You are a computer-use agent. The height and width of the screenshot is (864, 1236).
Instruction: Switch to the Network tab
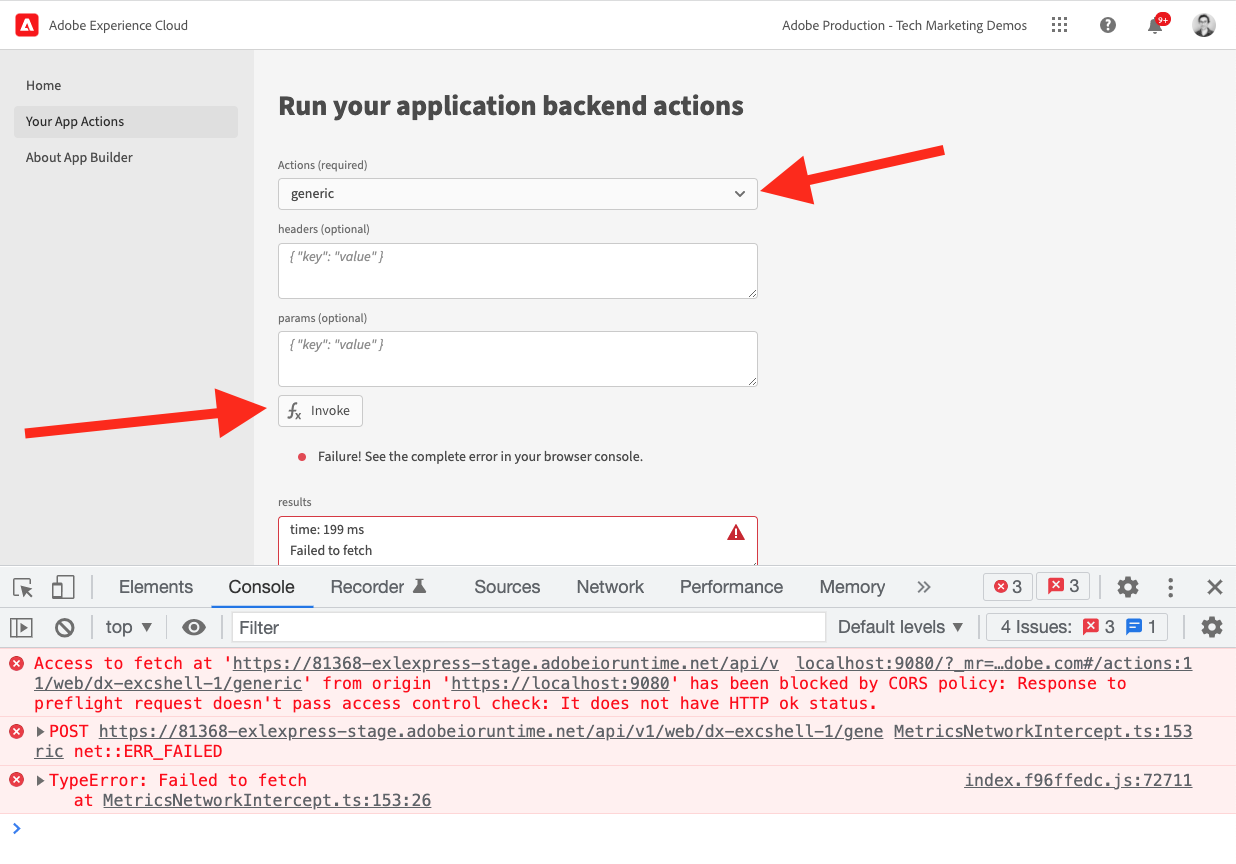[x=609, y=587]
